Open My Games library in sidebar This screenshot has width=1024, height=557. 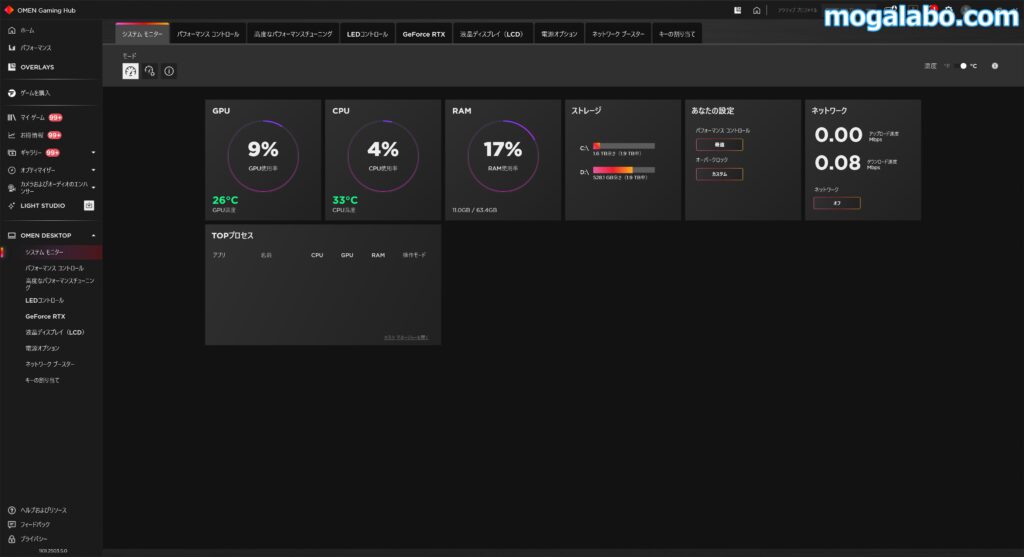tap(35, 118)
